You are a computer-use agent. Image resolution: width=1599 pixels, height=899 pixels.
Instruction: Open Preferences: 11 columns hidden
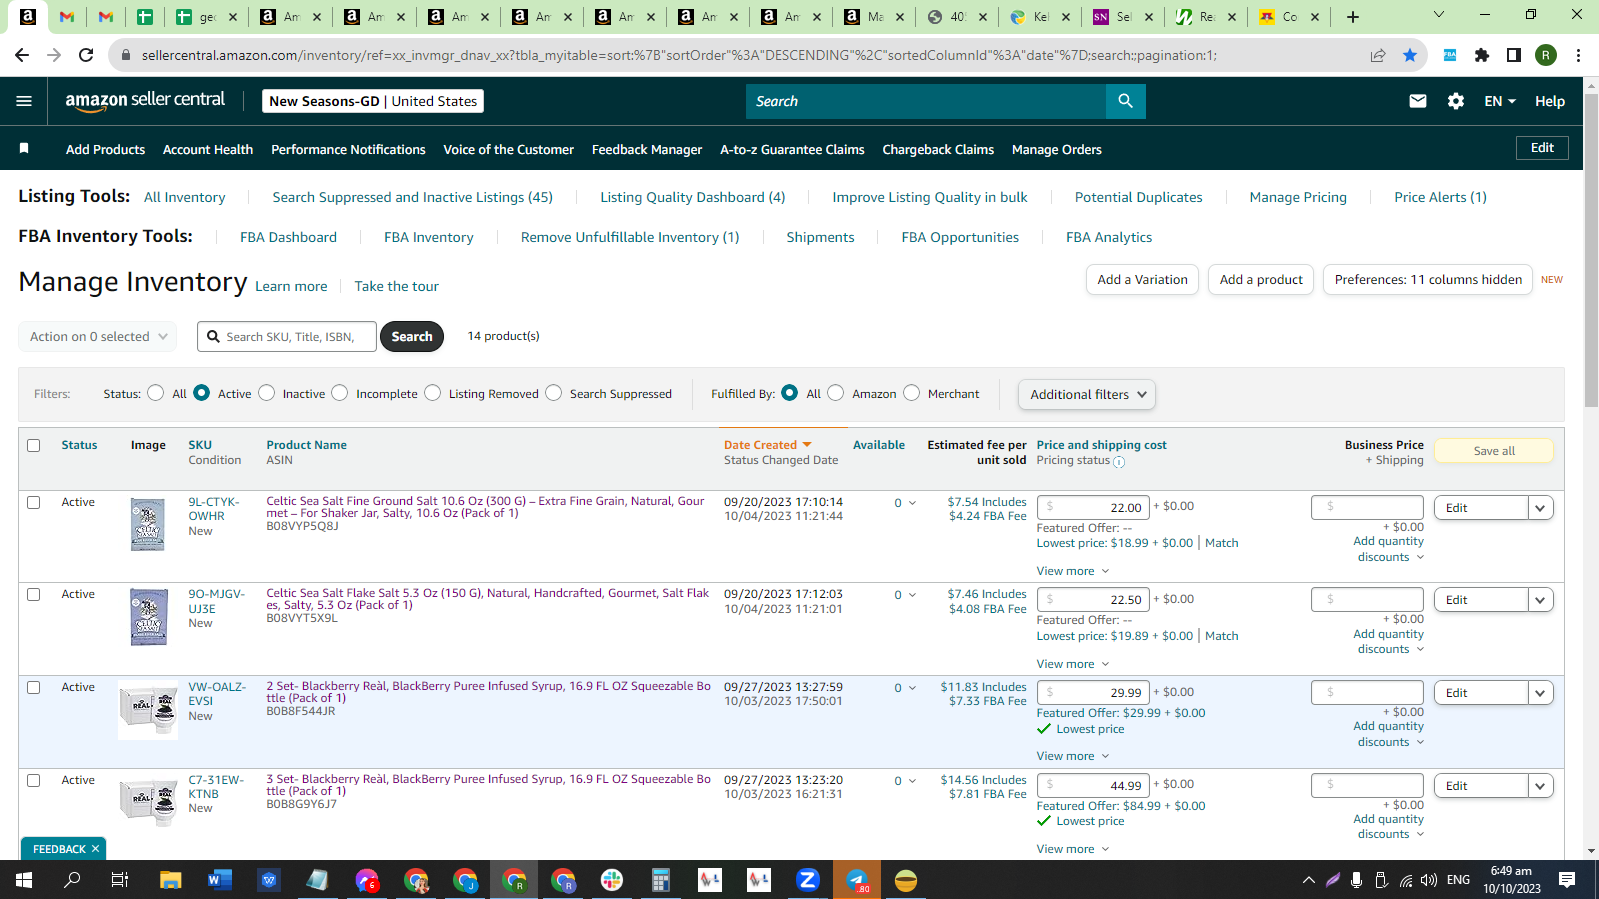(x=1428, y=280)
